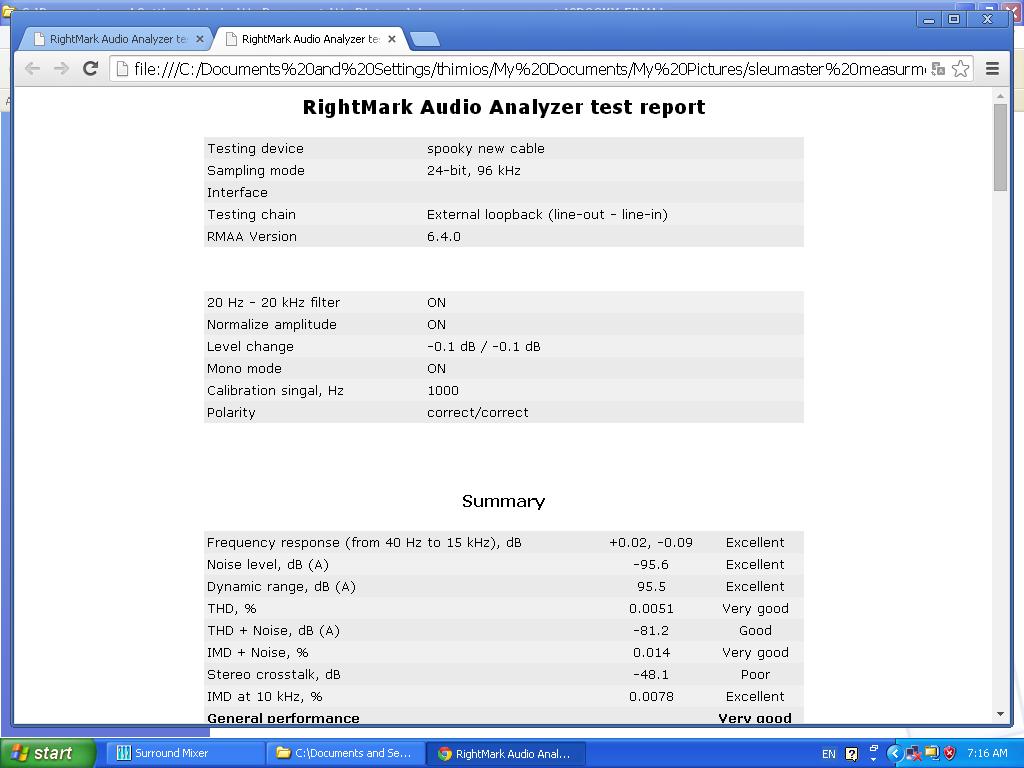Image resolution: width=1024 pixels, height=768 pixels.
Task: Click the dynamic range value 95.5
Action: pos(650,586)
